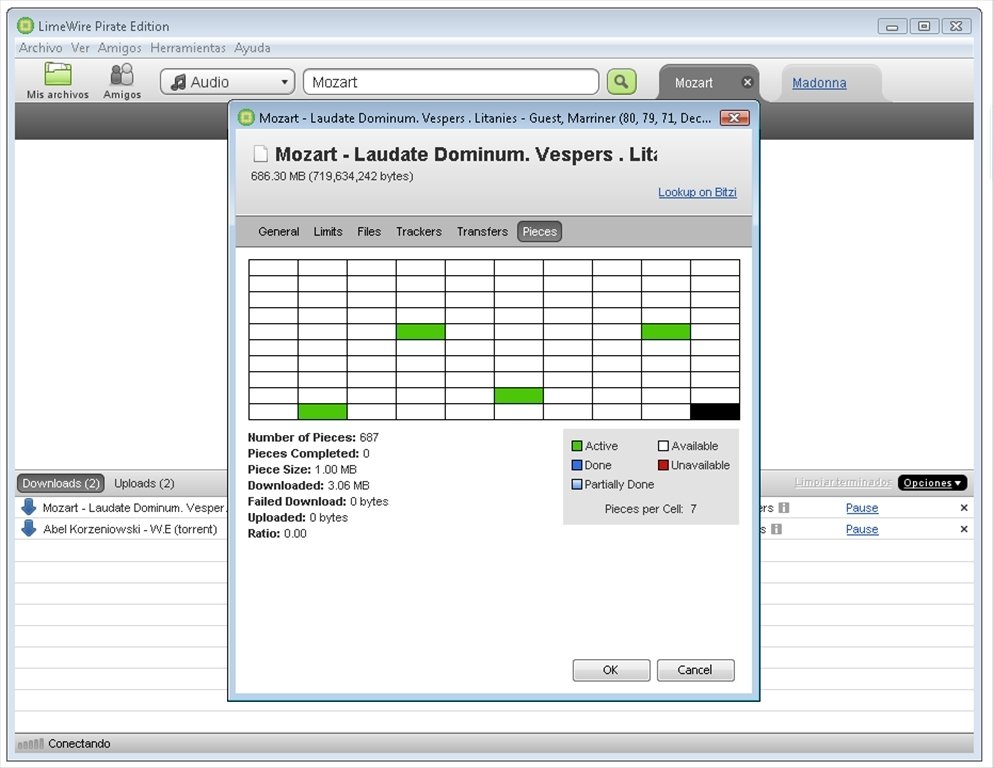Viewport: 993px width, 768px height.
Task: Show the Uploads (2) list
Action: (144, 483)
